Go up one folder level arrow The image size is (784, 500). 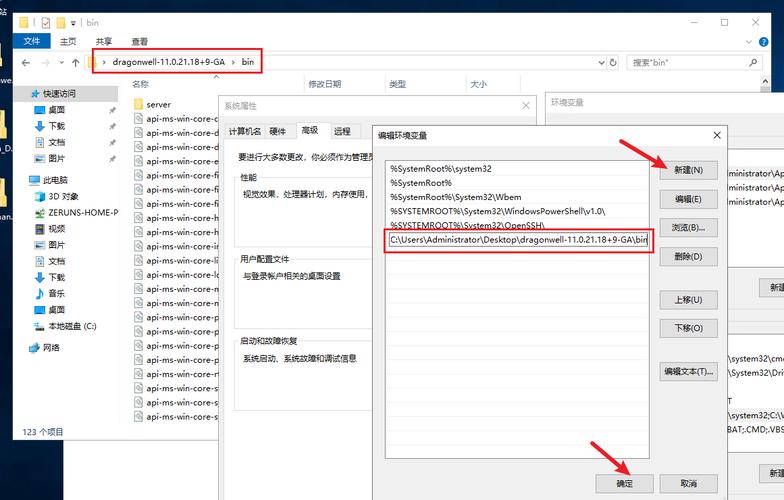click(76, 62)
